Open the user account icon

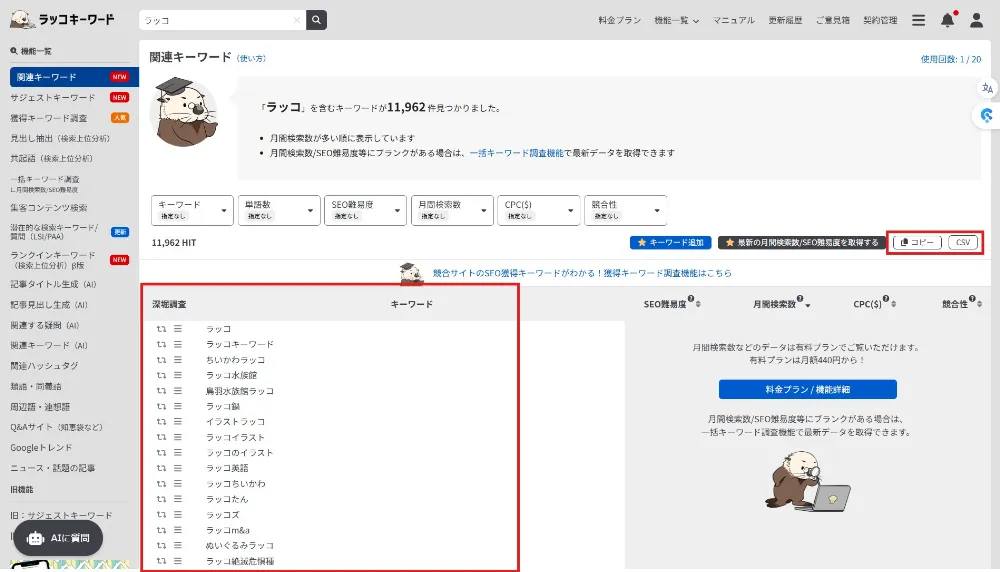tap(976, 20)
